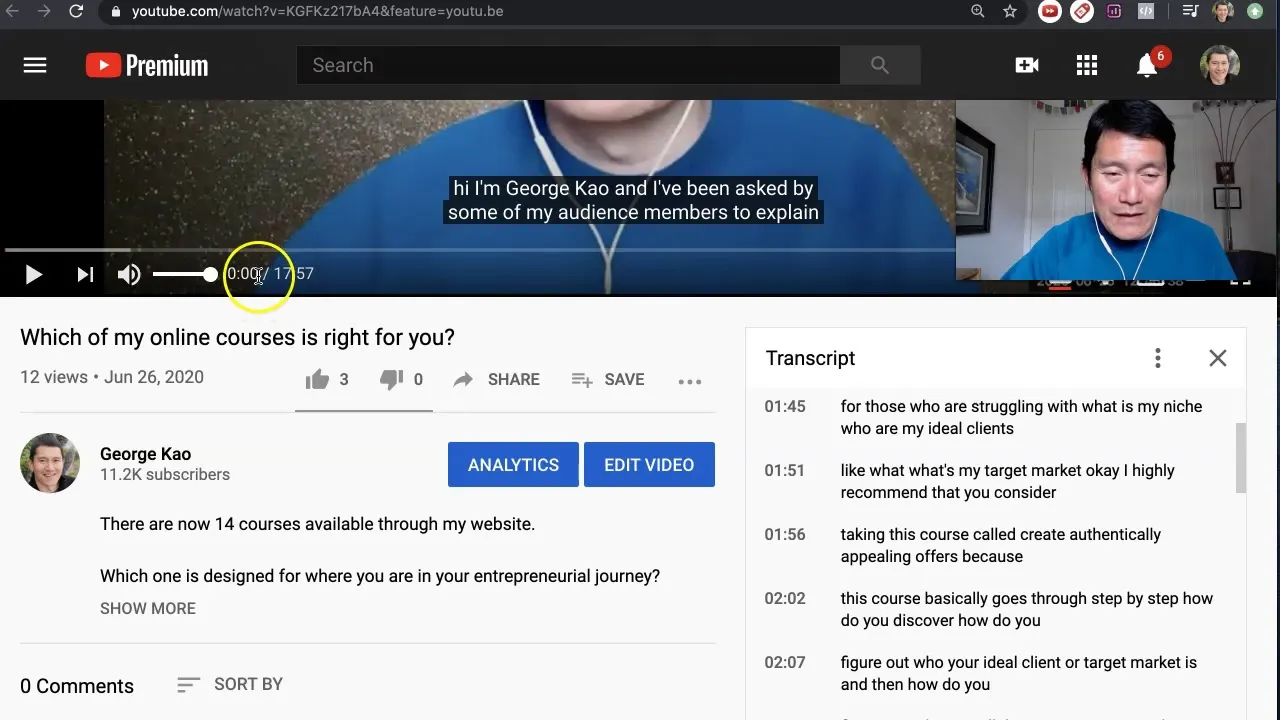
Task: Click the search magnifier icon
Action: [x=878, y=64]
